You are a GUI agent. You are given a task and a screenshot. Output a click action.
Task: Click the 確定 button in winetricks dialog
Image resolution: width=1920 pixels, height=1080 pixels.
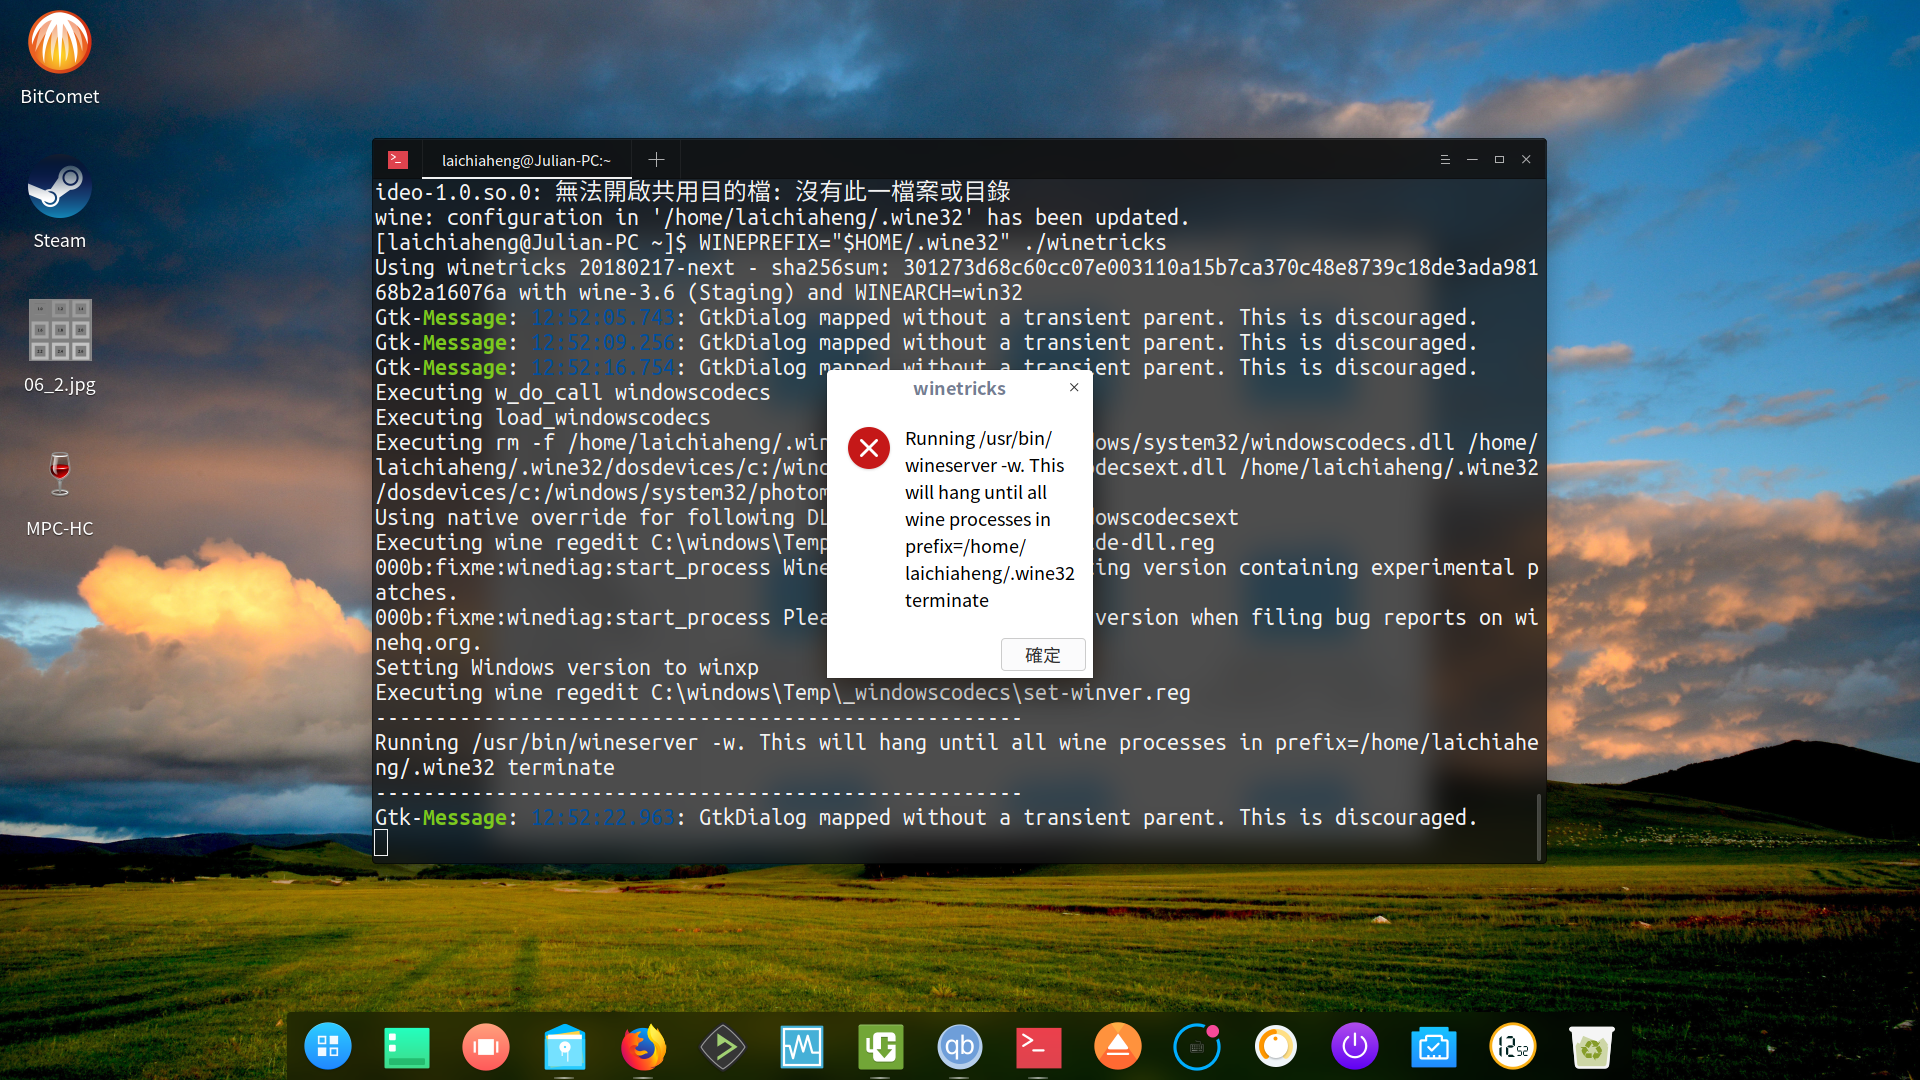(1043, 655)
